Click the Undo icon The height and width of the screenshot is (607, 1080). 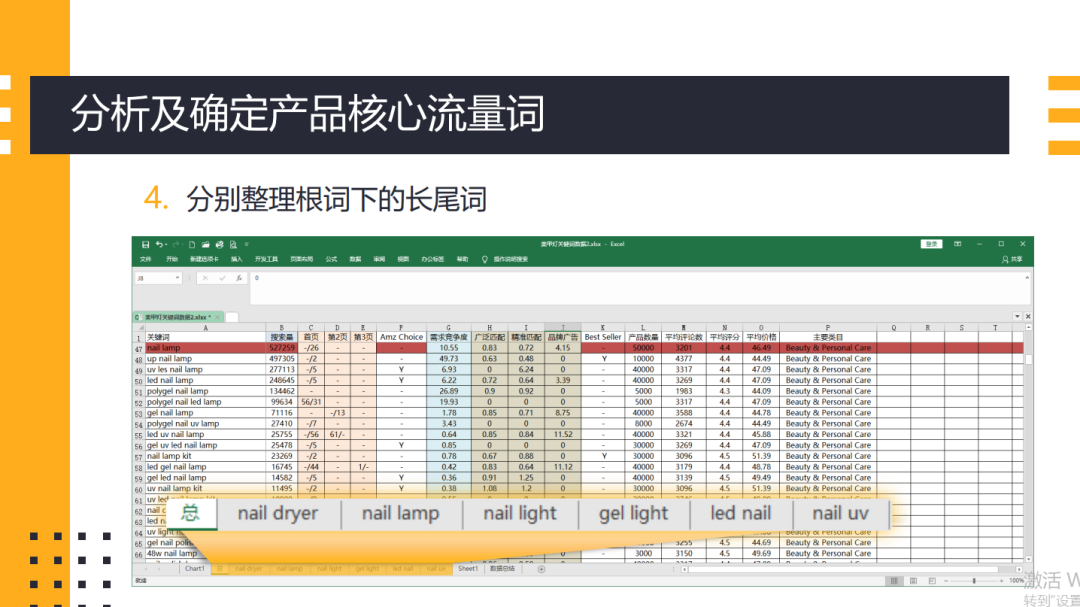(x=159, y=243)
